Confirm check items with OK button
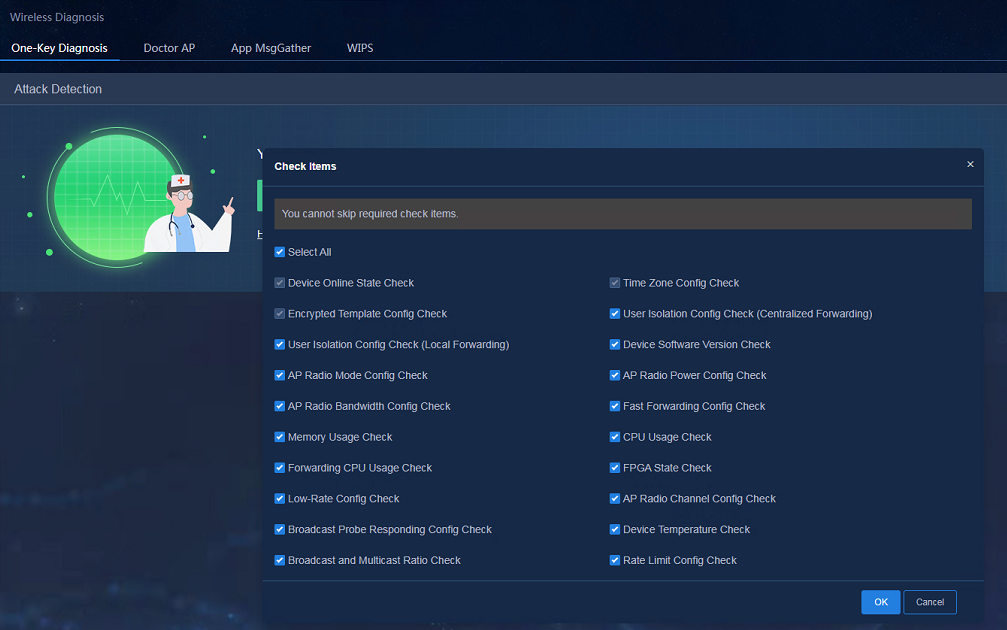 point(880,602)
